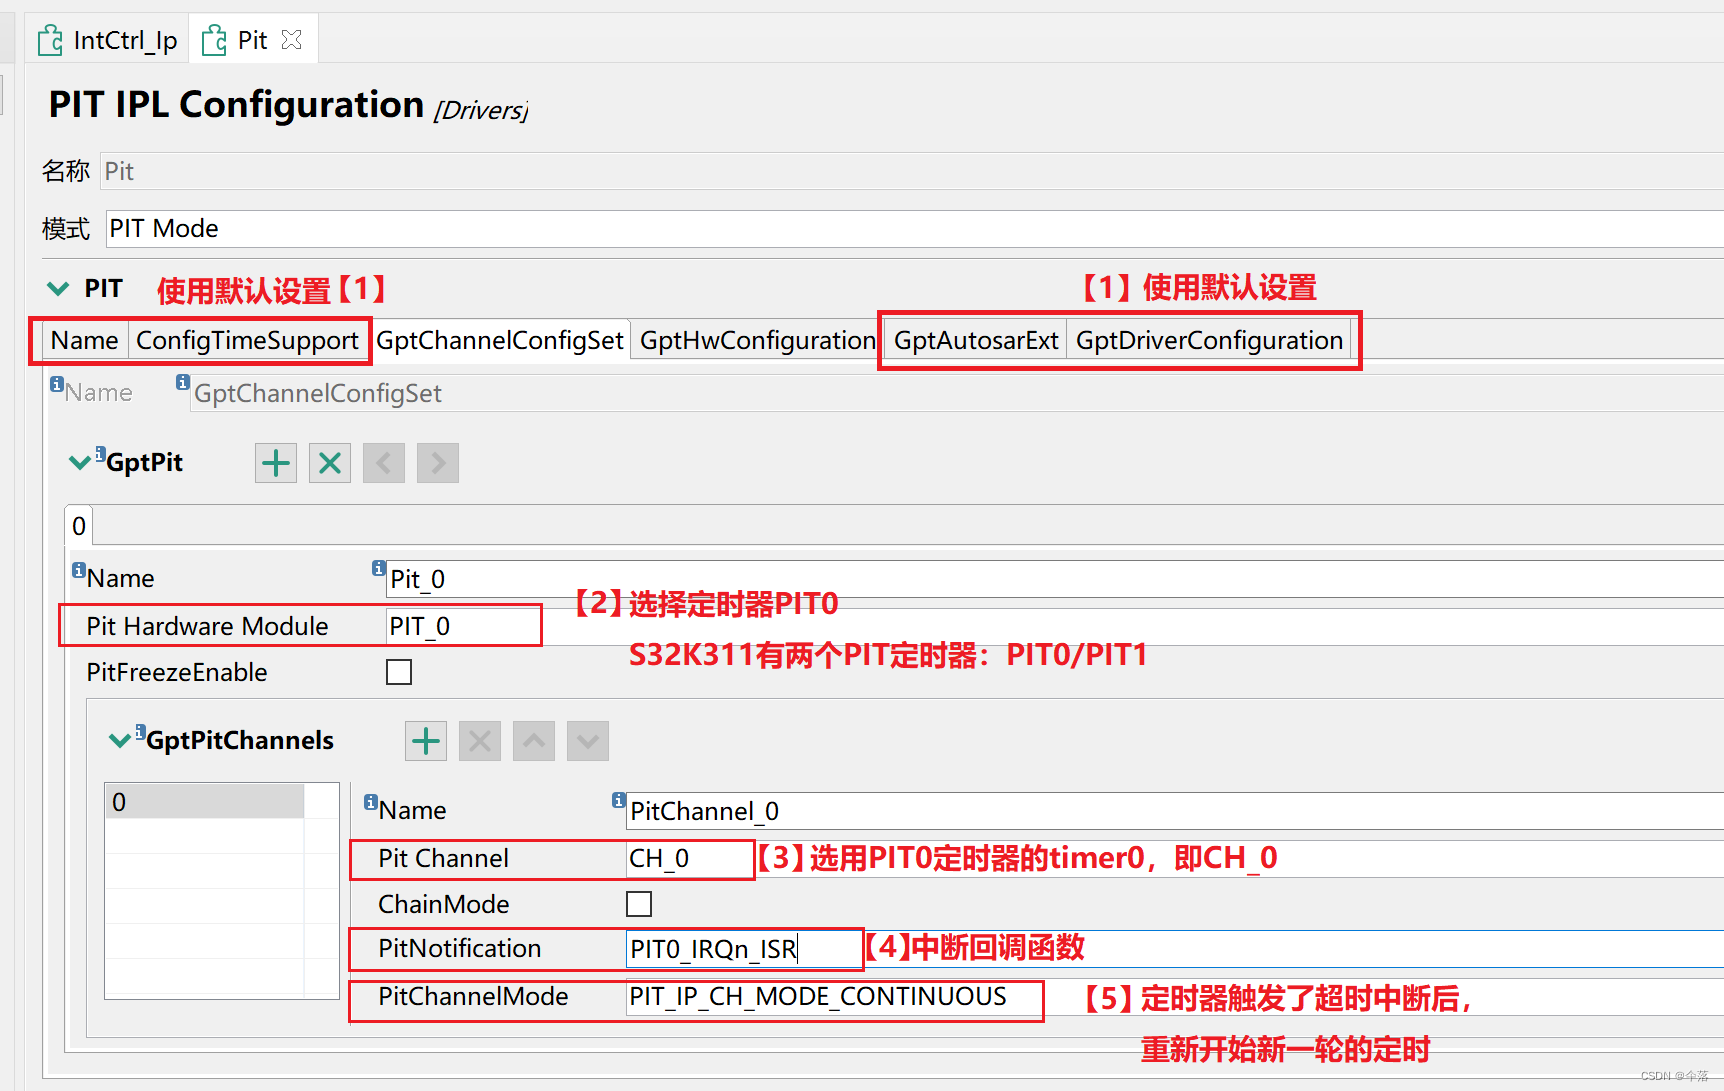
Task: Remove the selected PIT channel
Action: pos(479,740)
